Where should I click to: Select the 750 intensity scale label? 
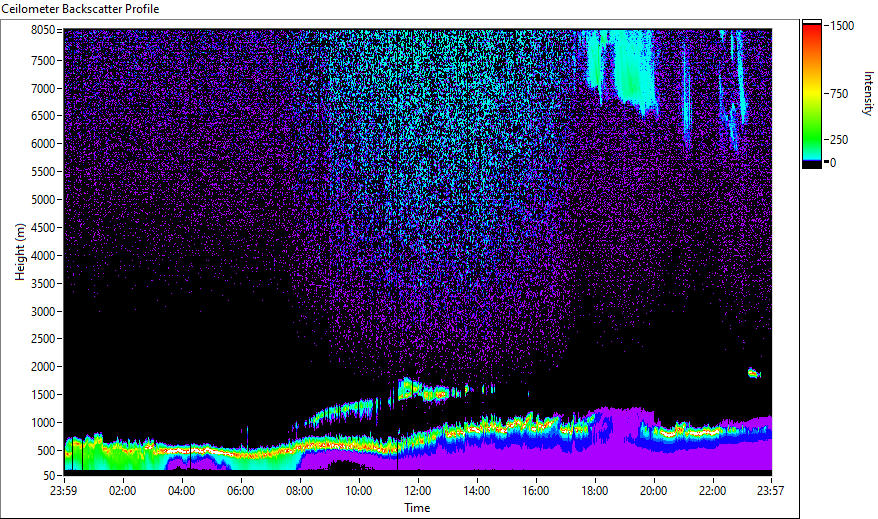(x=839, y=94)
